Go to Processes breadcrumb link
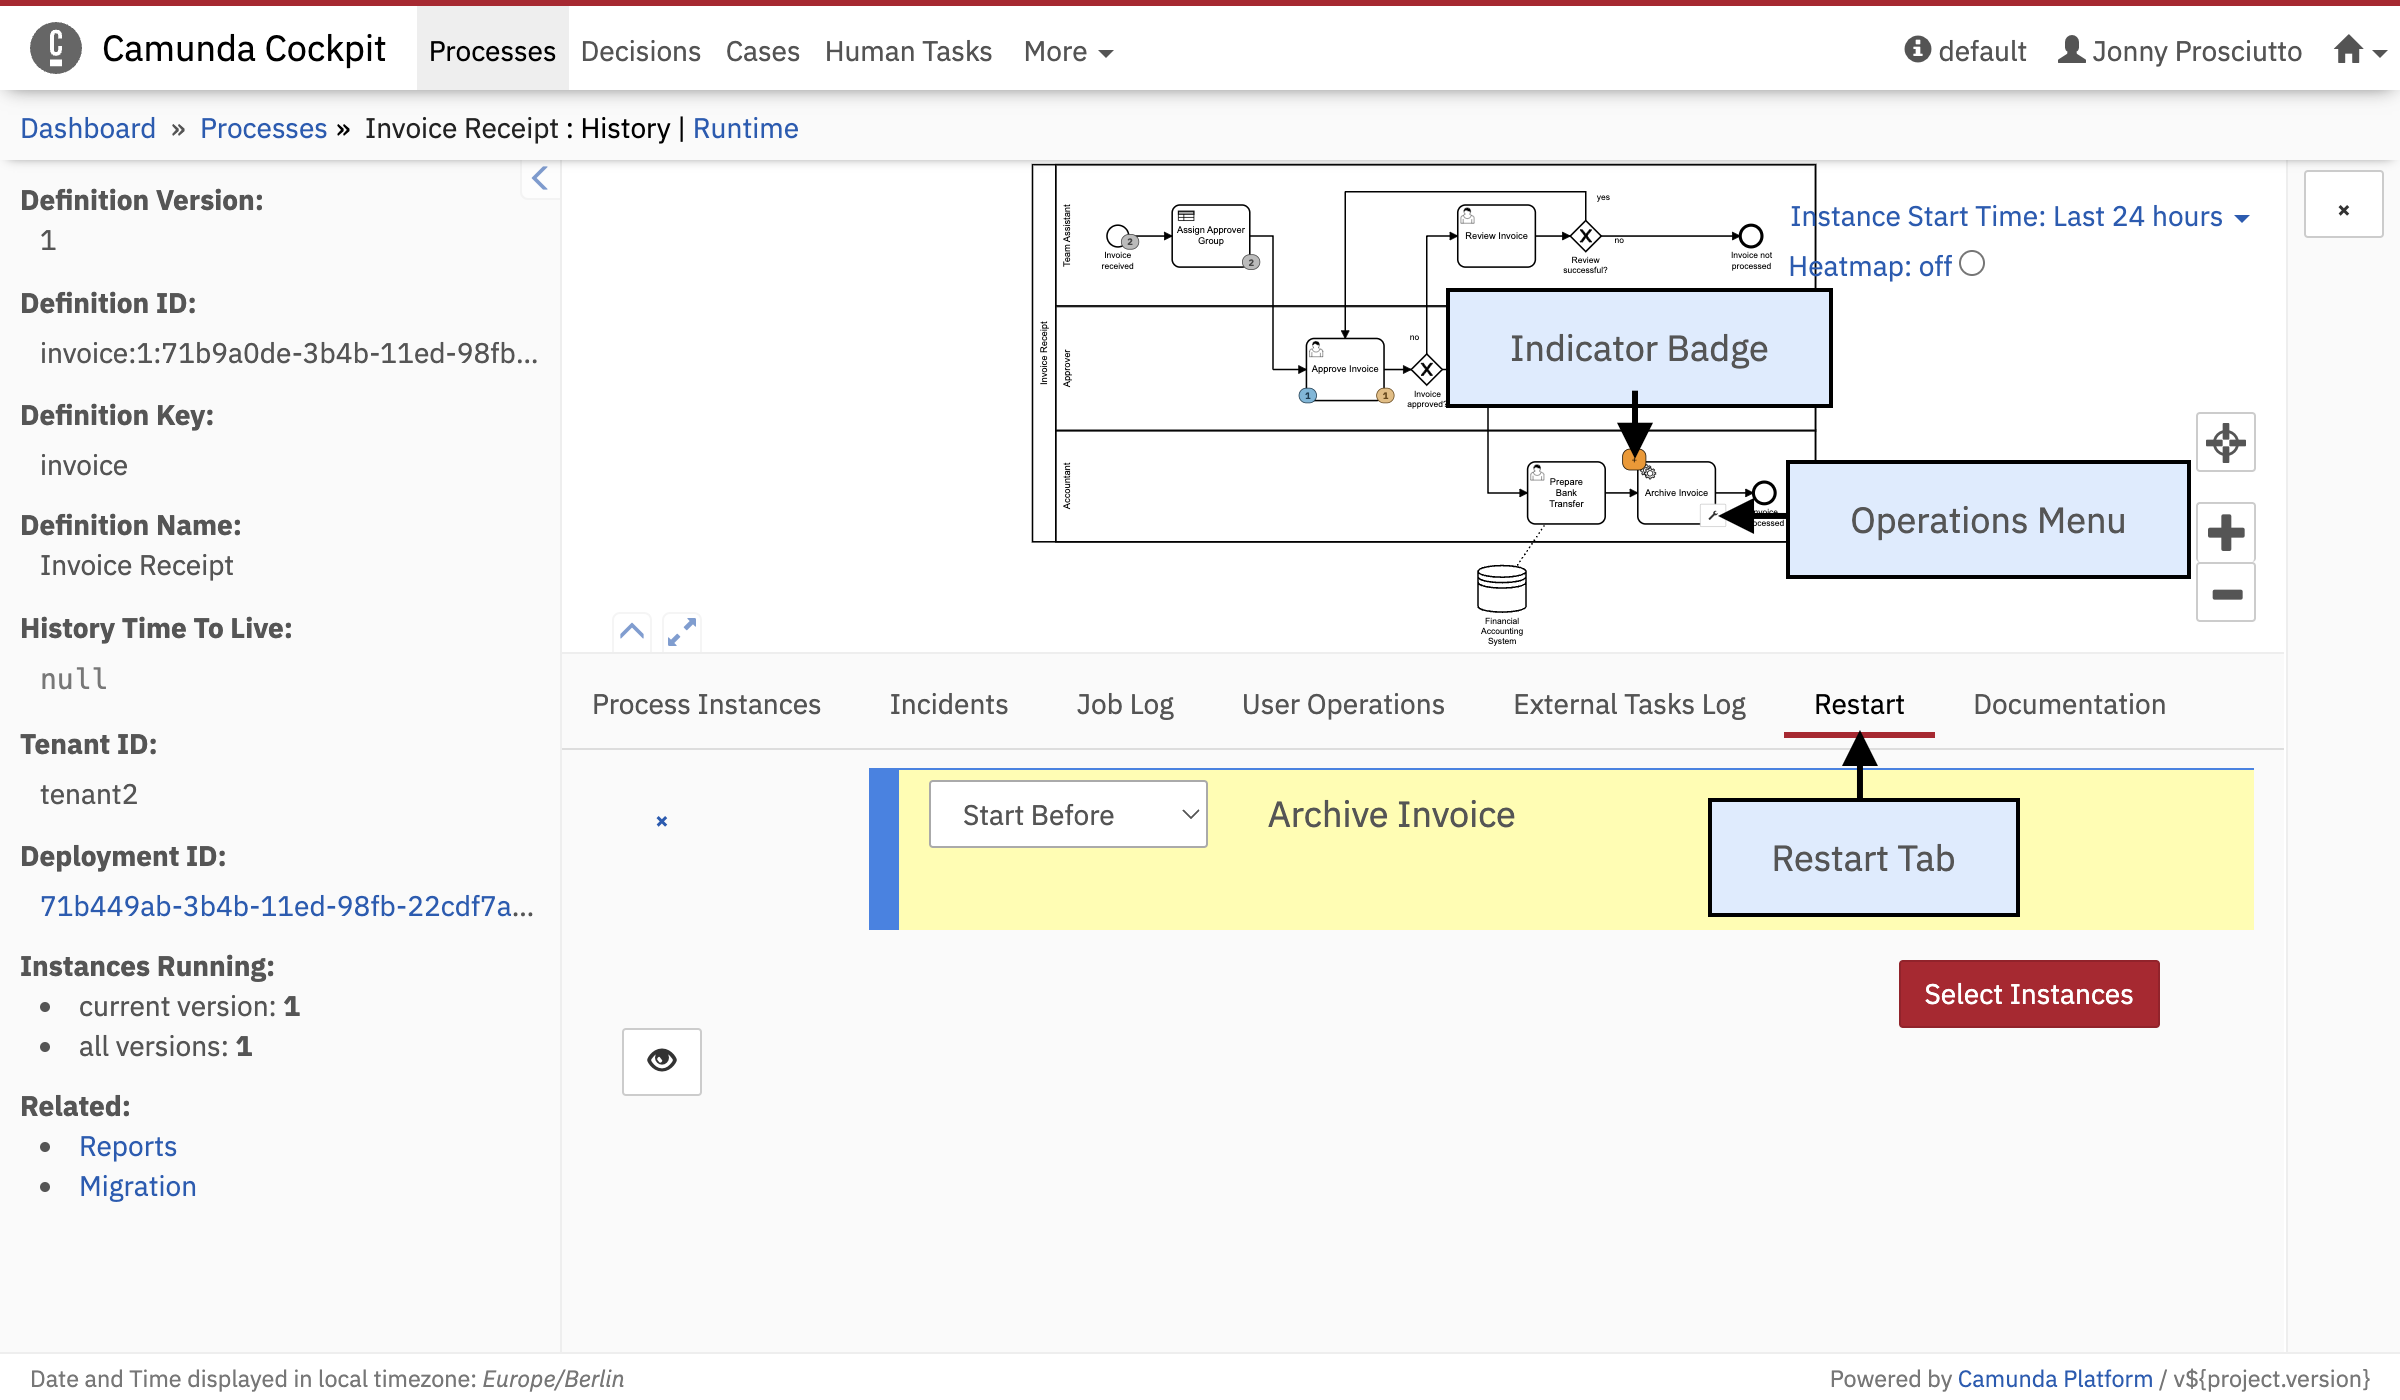This screenshot has height=1400, width=2400. point(264,128)
